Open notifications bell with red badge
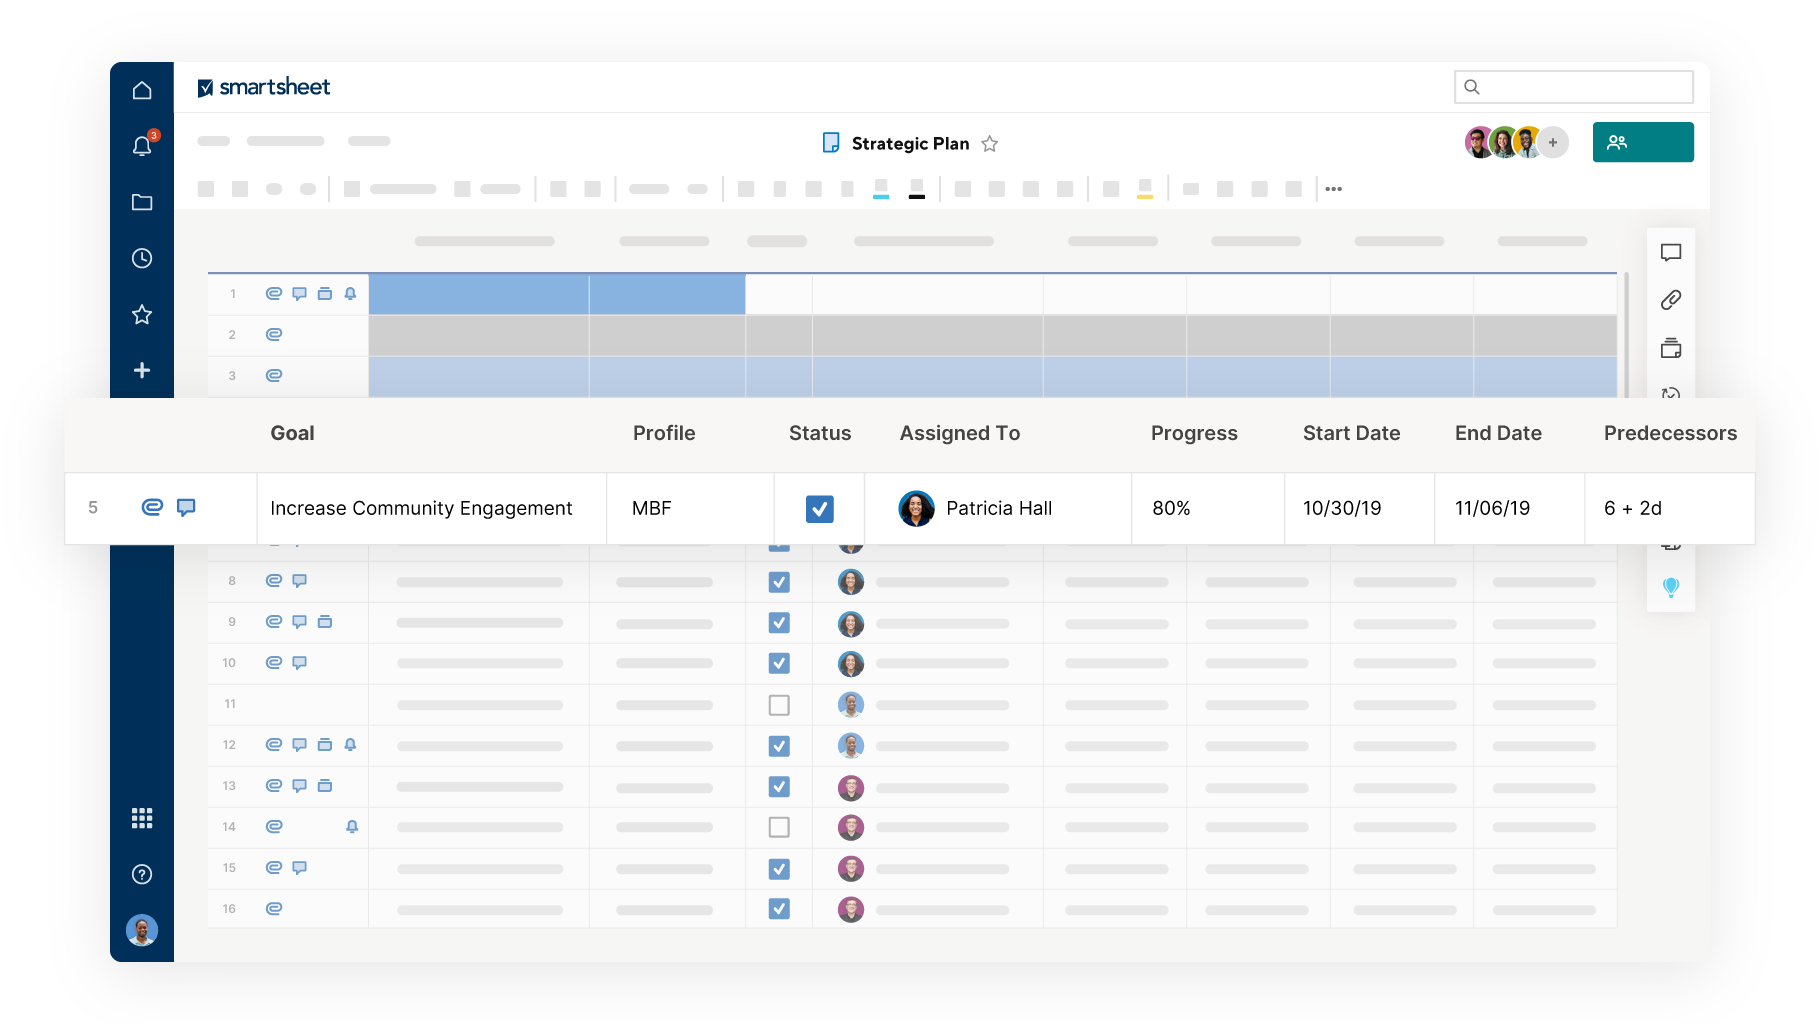Image resolution: width=1820 pixels, height=1024 pixels. pos(142,146)
